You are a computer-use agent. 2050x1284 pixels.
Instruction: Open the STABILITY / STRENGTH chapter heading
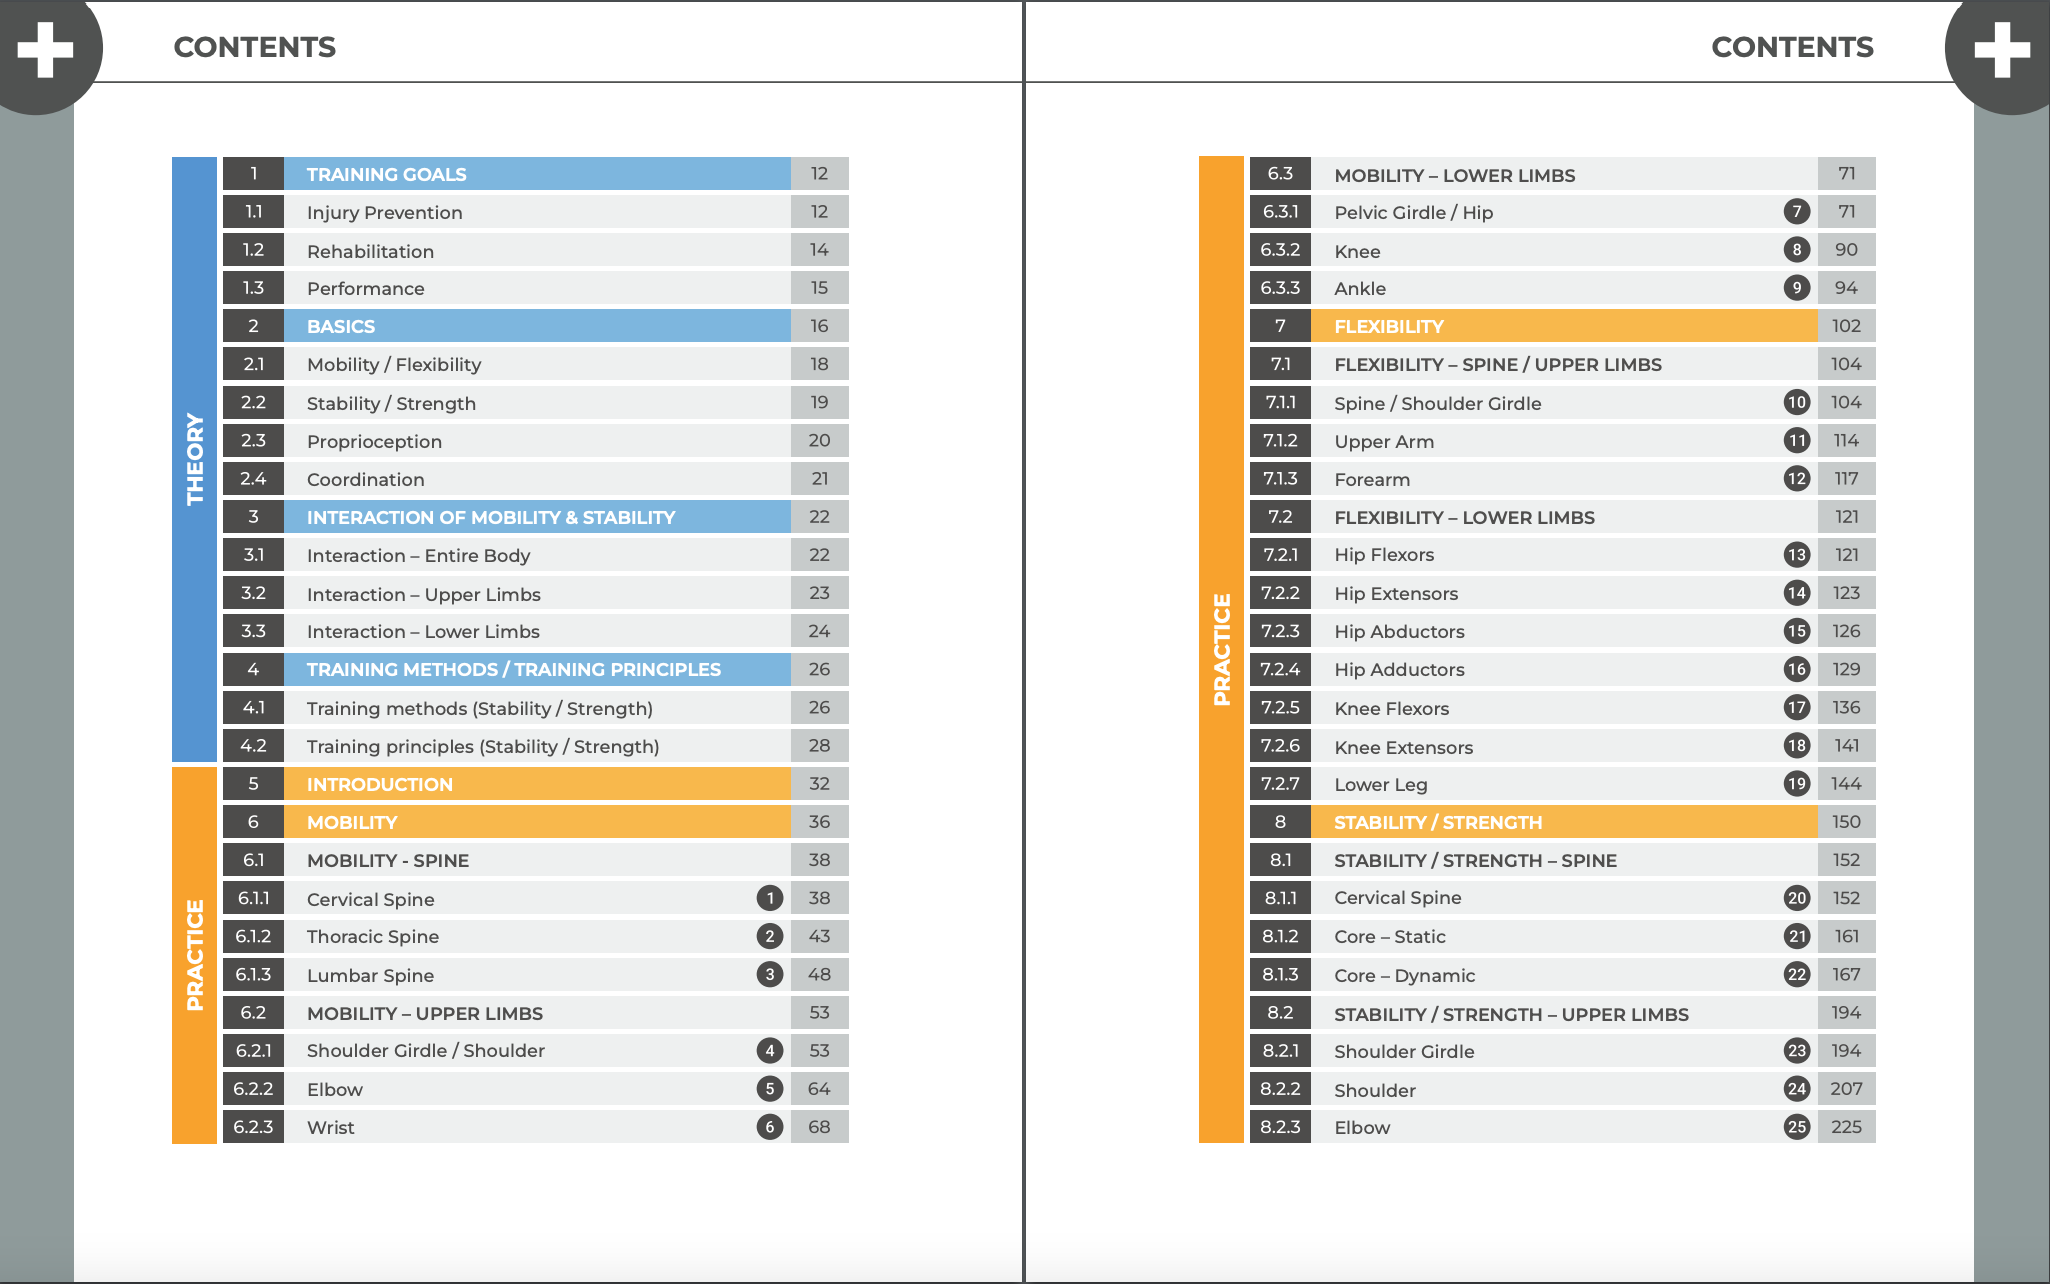pyautogui.click(x=1437, y=822)
